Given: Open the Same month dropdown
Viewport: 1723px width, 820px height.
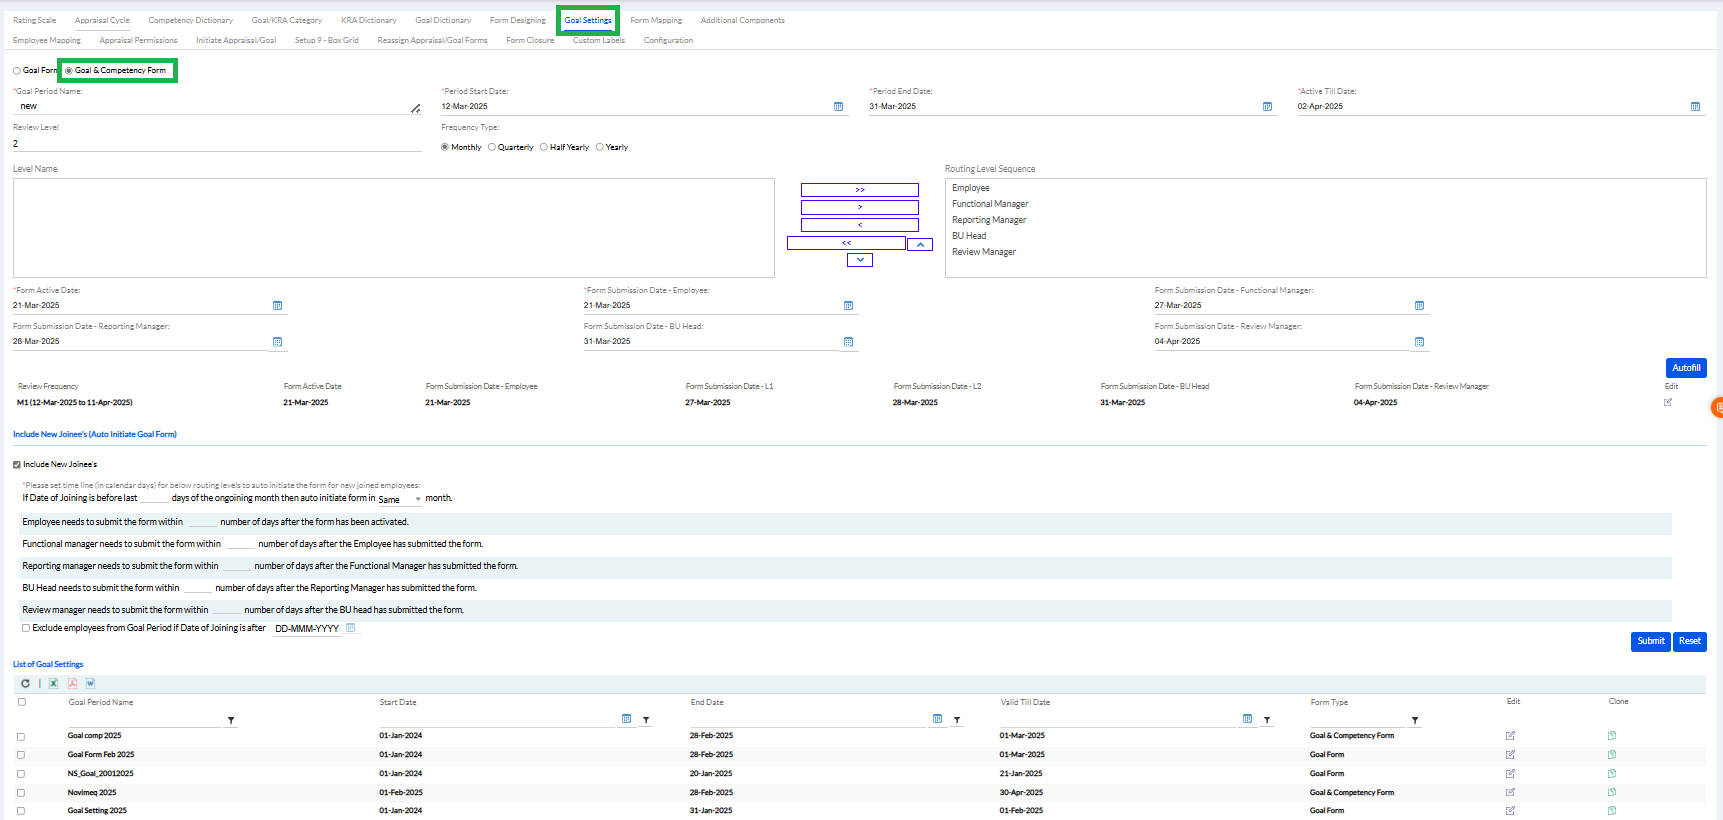Looking at the screenshot, I should click(x=400, y=499).
